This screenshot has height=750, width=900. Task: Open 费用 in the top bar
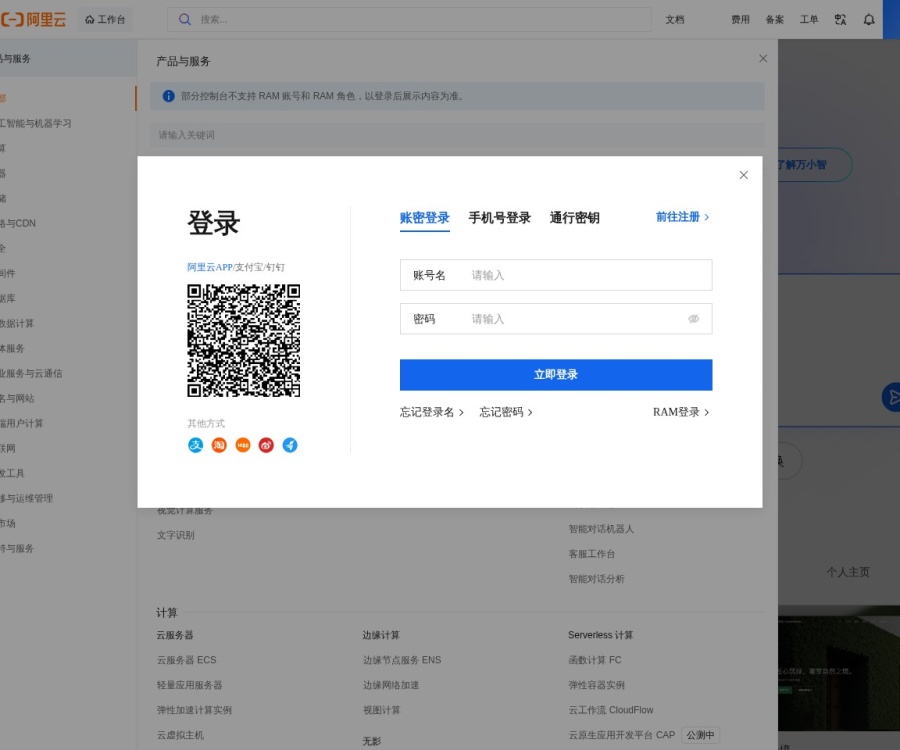(x=740, y=20)
